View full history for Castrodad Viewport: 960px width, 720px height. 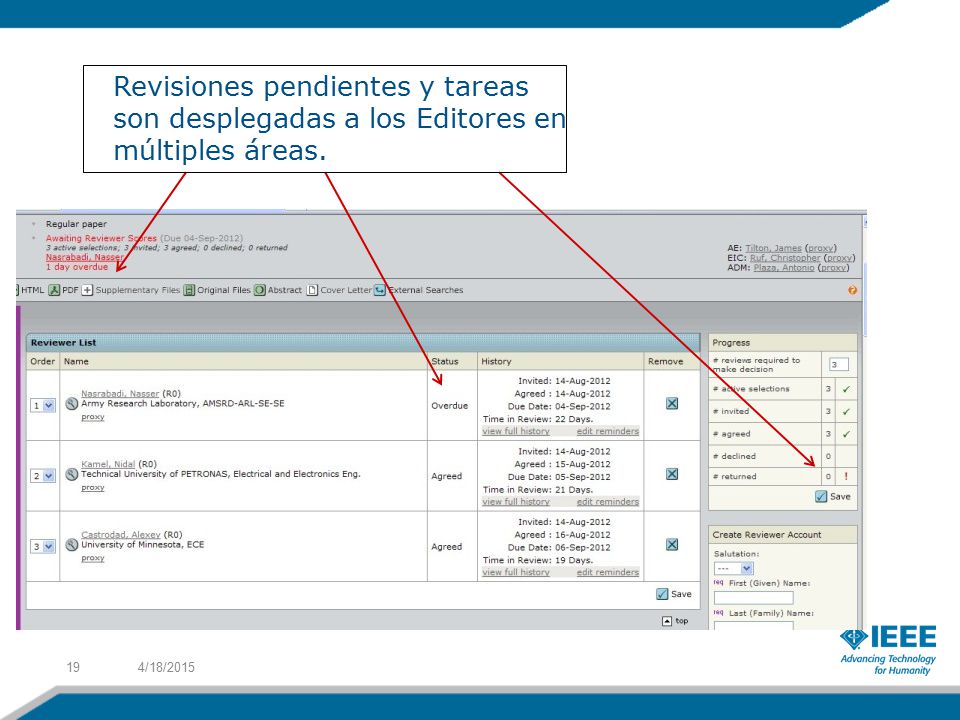(516, 572)
